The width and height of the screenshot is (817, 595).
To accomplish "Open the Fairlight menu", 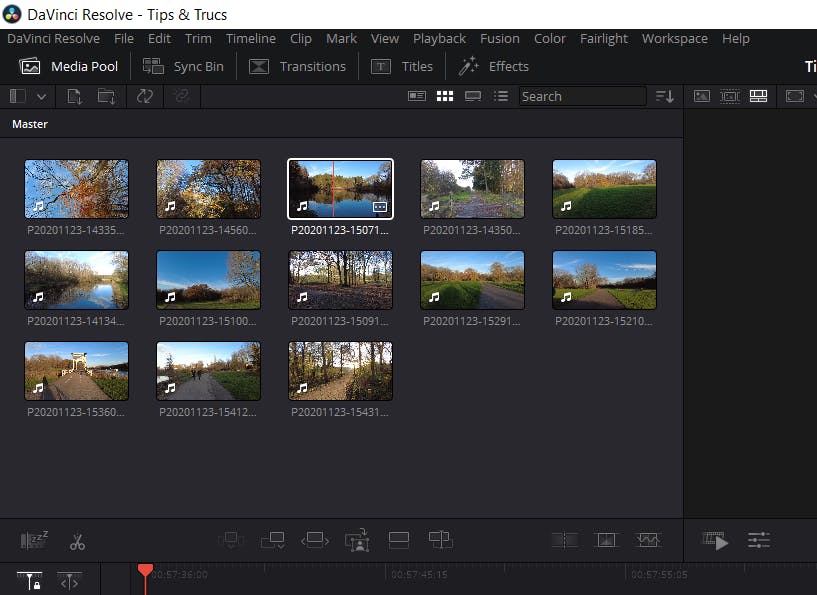I will [x=604, y=38].
